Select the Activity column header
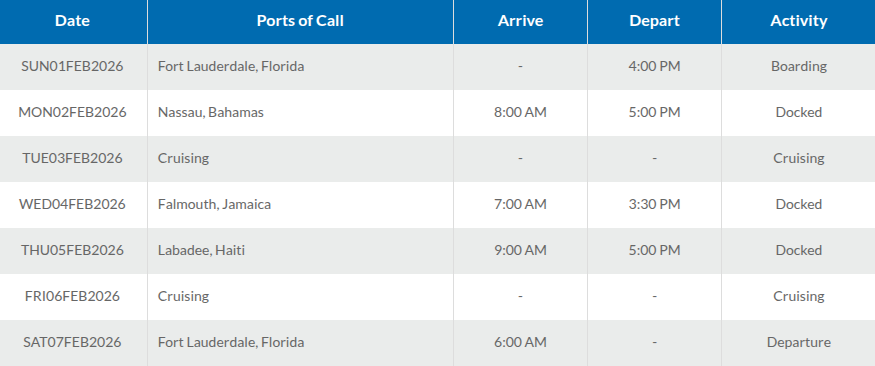The height and width of the screenshot is (366, 875). (799, 21)
